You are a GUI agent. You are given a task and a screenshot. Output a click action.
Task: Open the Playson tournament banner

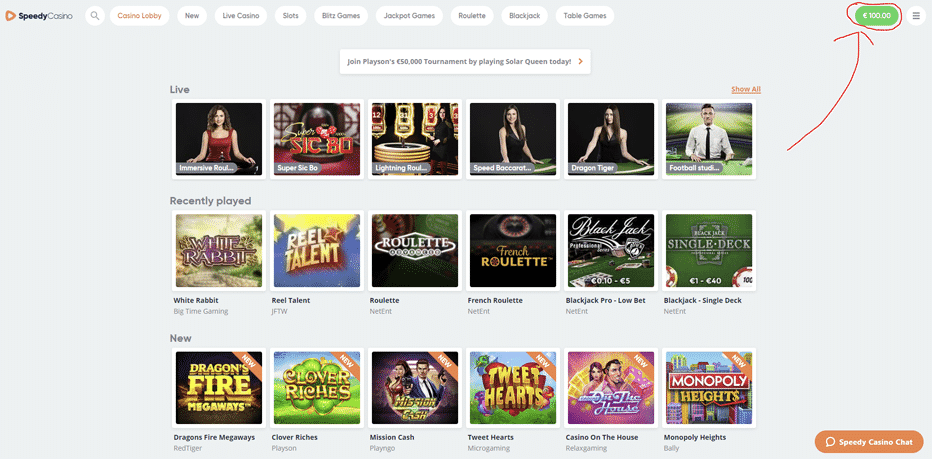pyautogui.click(x=465, y=61)
